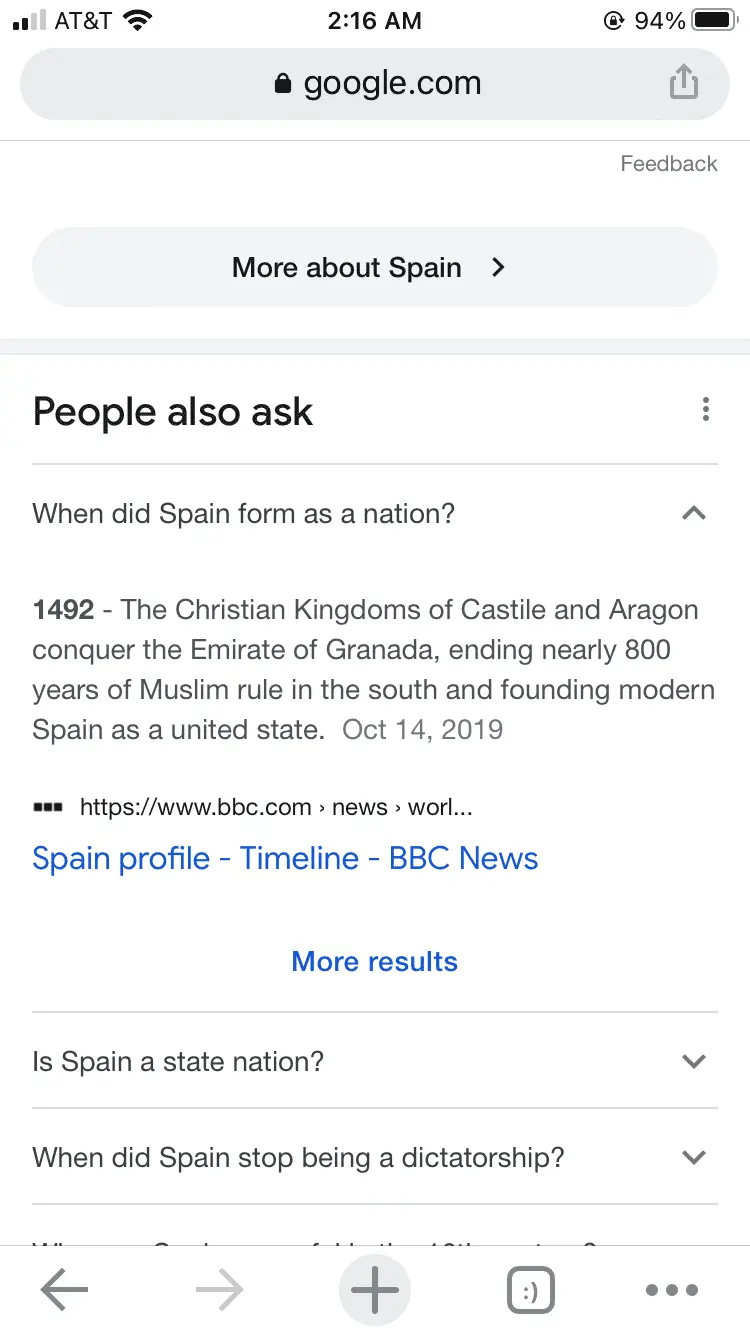750x1334 pixels.
Task: Tap the browser forward arrow
Action: (x=220, y=1290)
